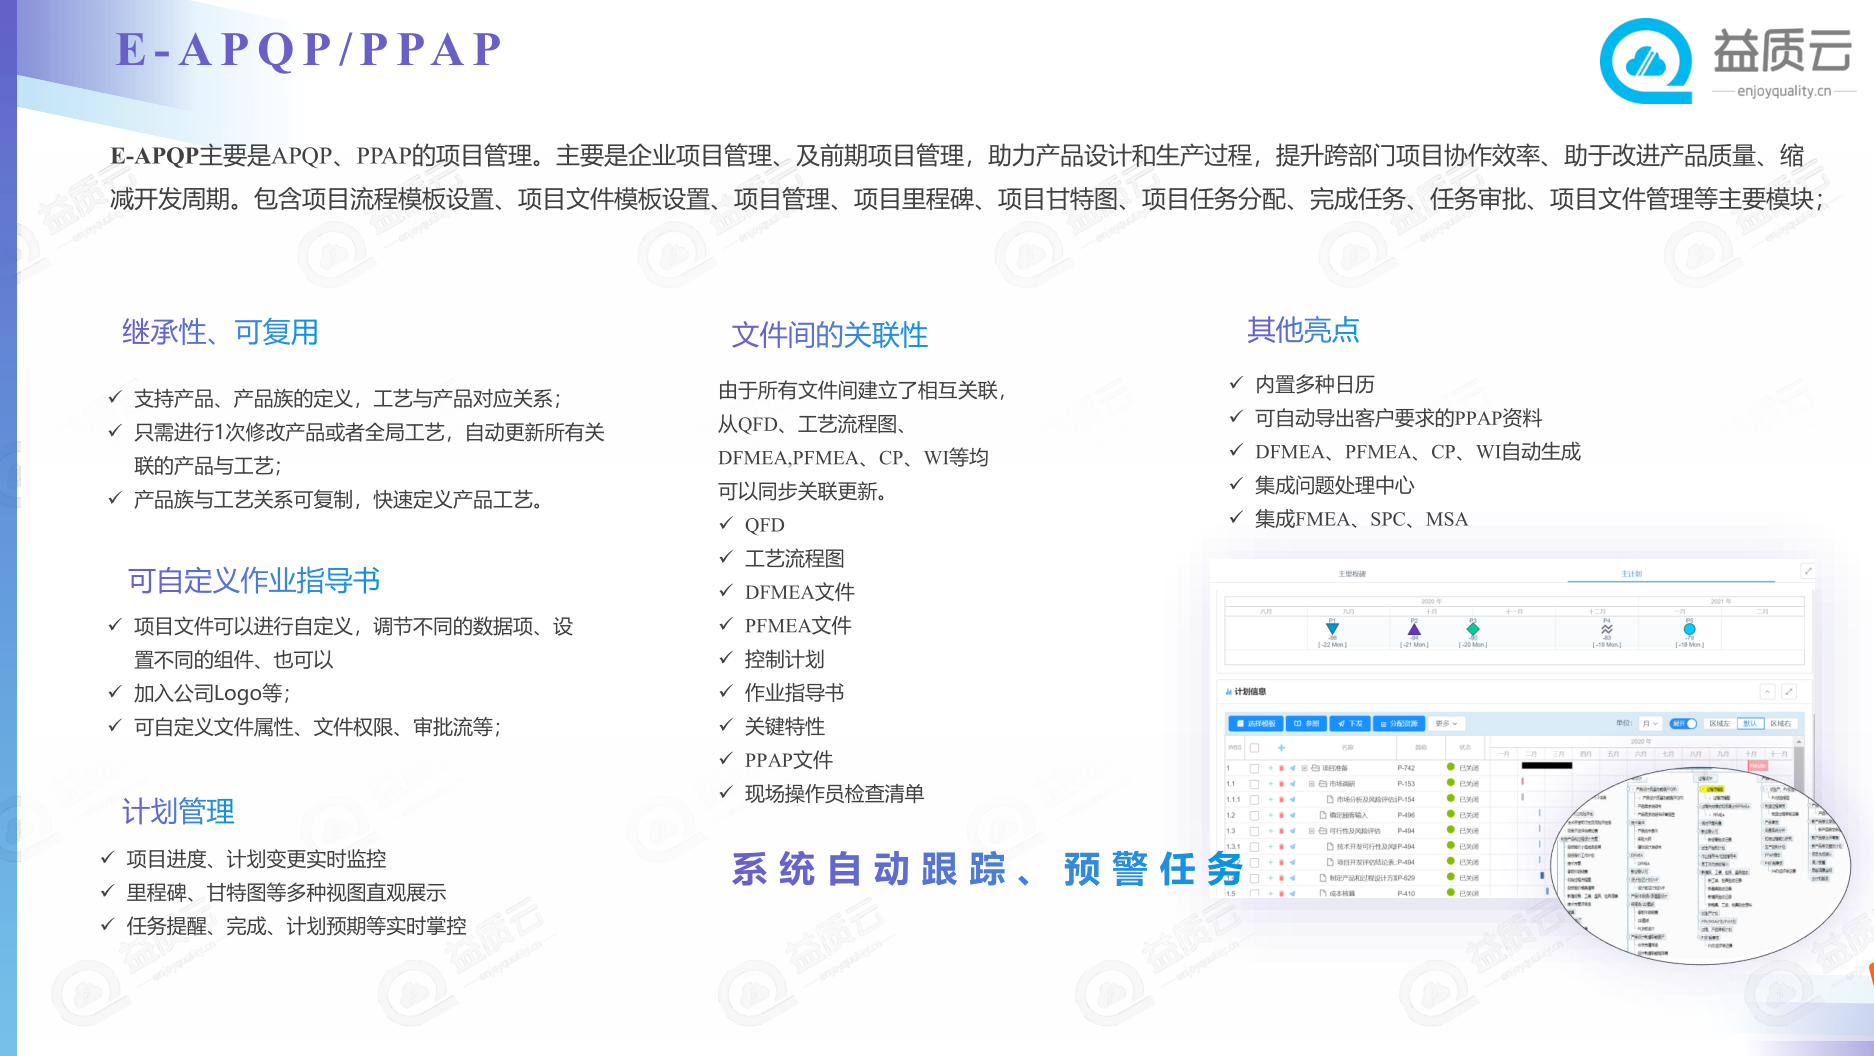Image resolution: width=1874 pixels, height=1056 pixels.
Task: Delete row 1 项目准备 via red trash icon
Action: [1281, 768]
